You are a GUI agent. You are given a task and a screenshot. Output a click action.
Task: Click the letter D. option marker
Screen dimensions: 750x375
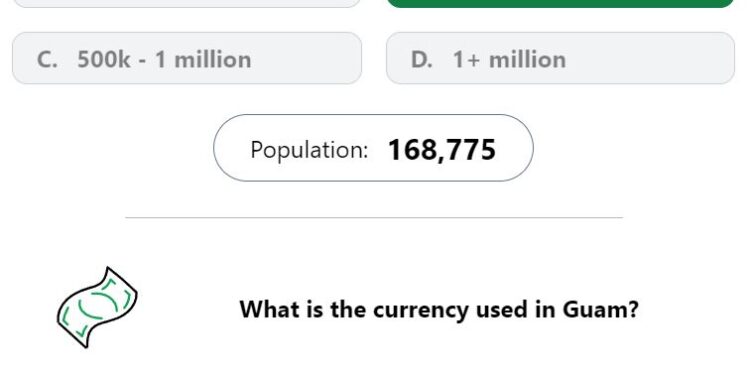tap(421, 60)
